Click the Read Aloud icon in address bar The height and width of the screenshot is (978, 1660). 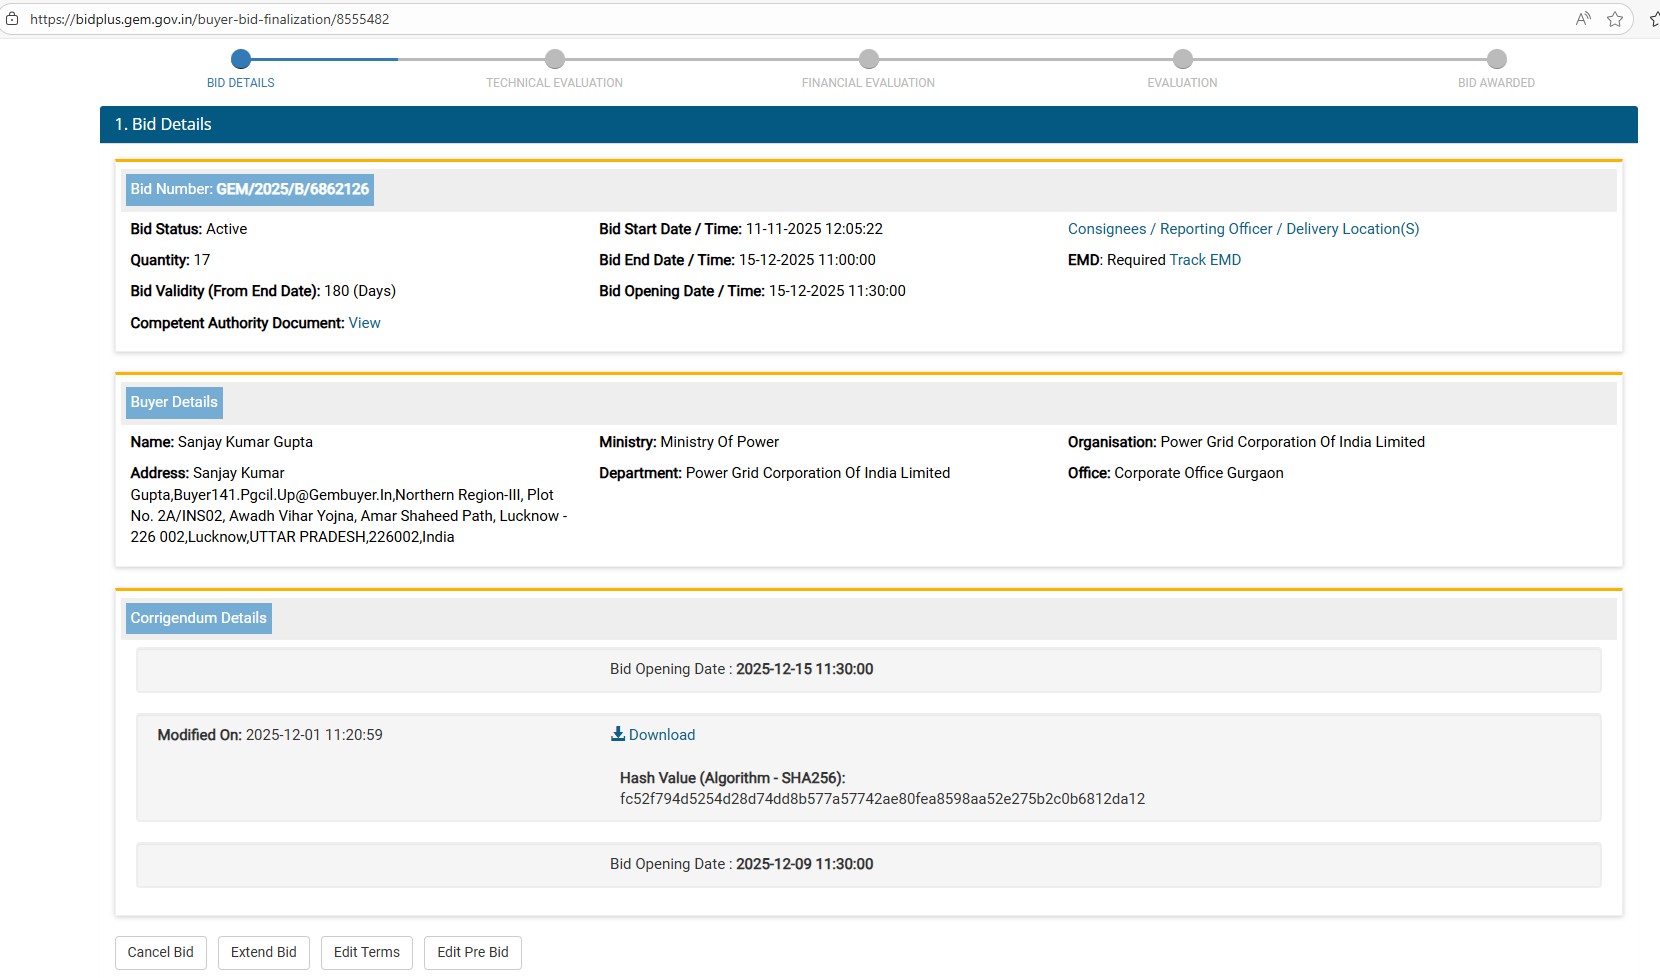[1583, 19]
